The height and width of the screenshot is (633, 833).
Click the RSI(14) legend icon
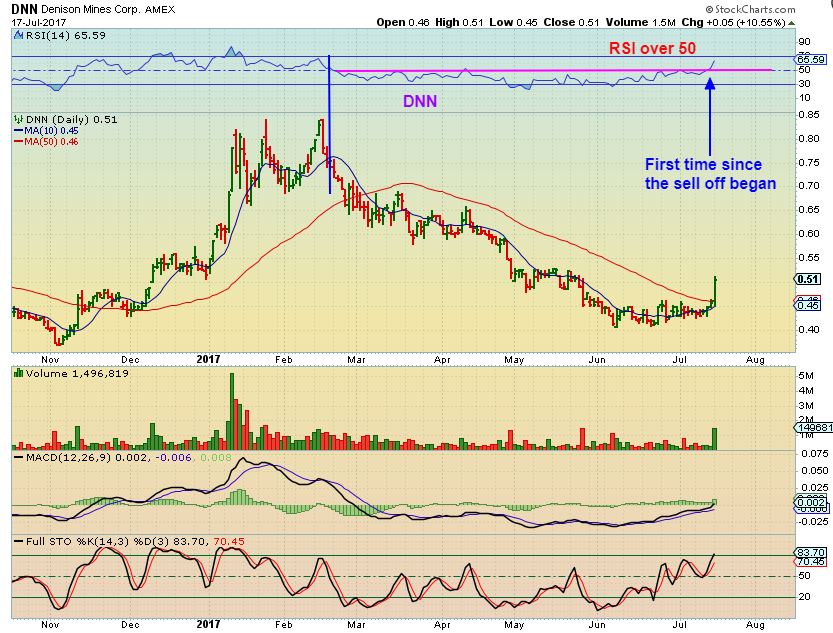coord(18,36)
